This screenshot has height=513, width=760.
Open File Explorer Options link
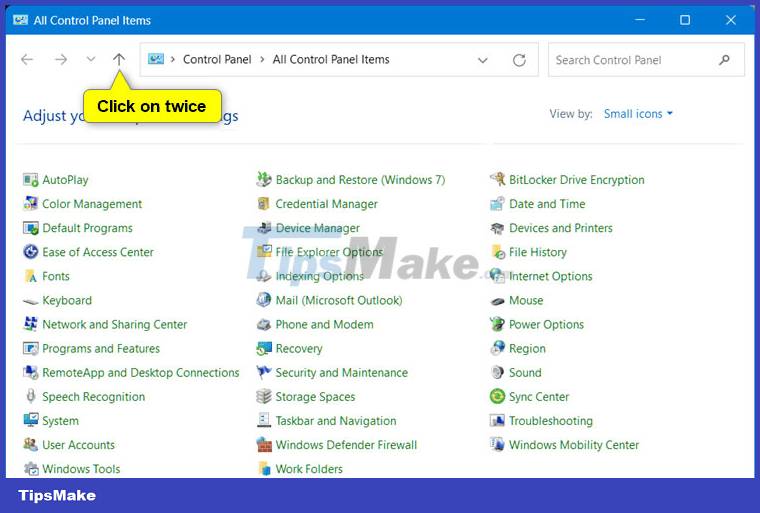click(x=329, y=252)
